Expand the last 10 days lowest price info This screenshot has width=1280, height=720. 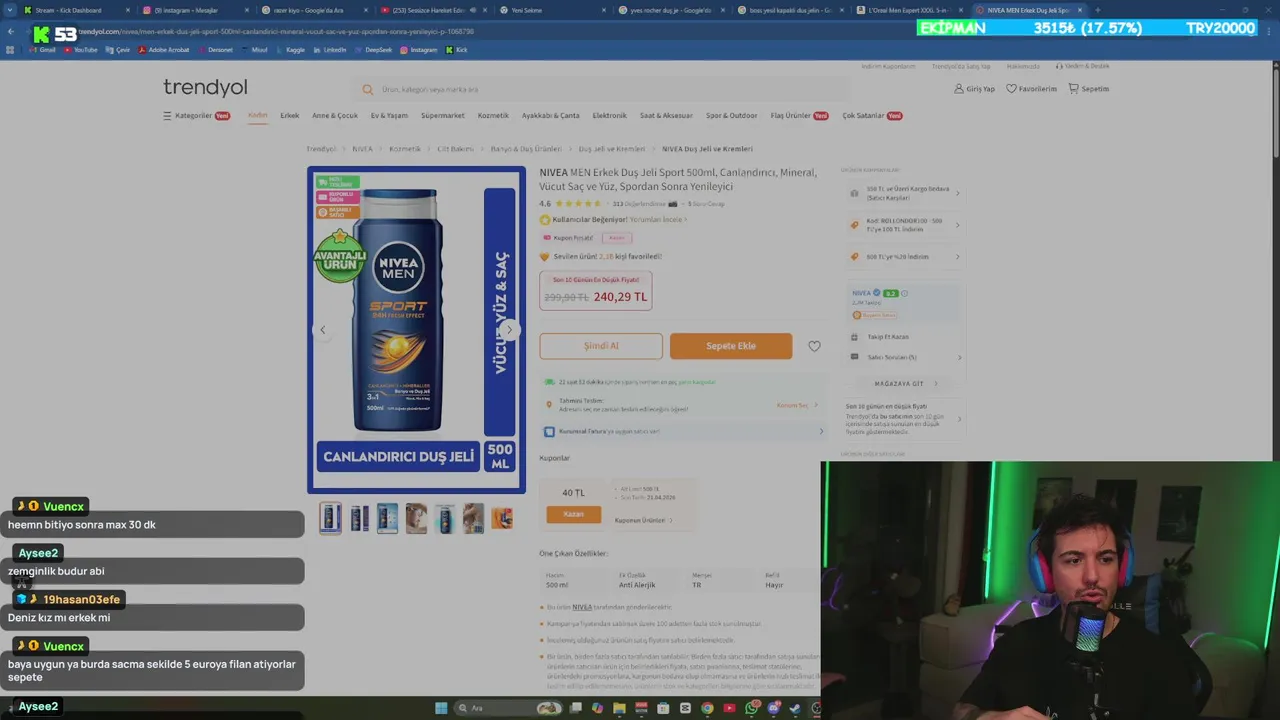904,419
